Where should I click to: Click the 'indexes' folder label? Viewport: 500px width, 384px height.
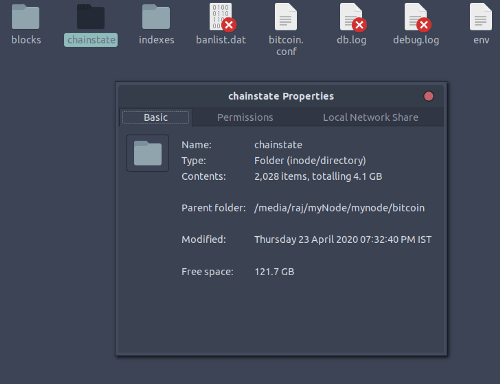tap(156, 40)
